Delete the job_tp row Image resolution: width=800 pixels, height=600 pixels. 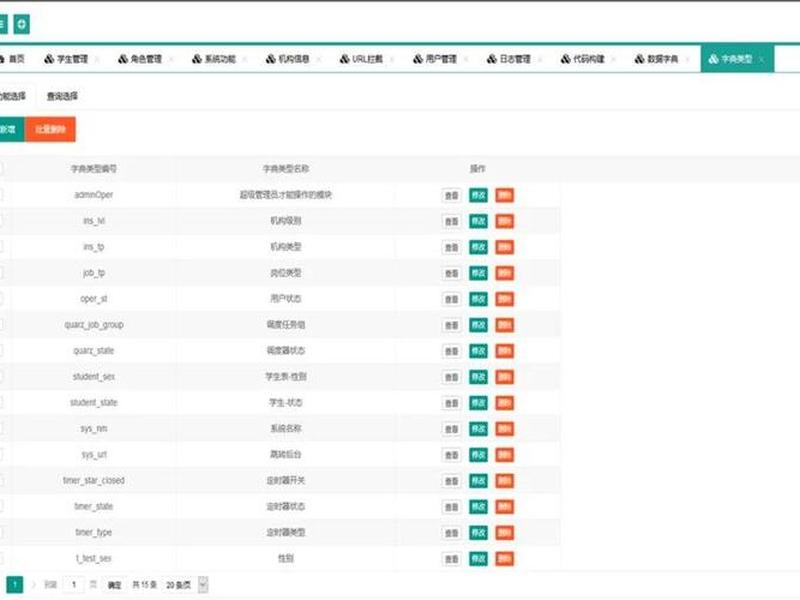(x=505, y=273)
